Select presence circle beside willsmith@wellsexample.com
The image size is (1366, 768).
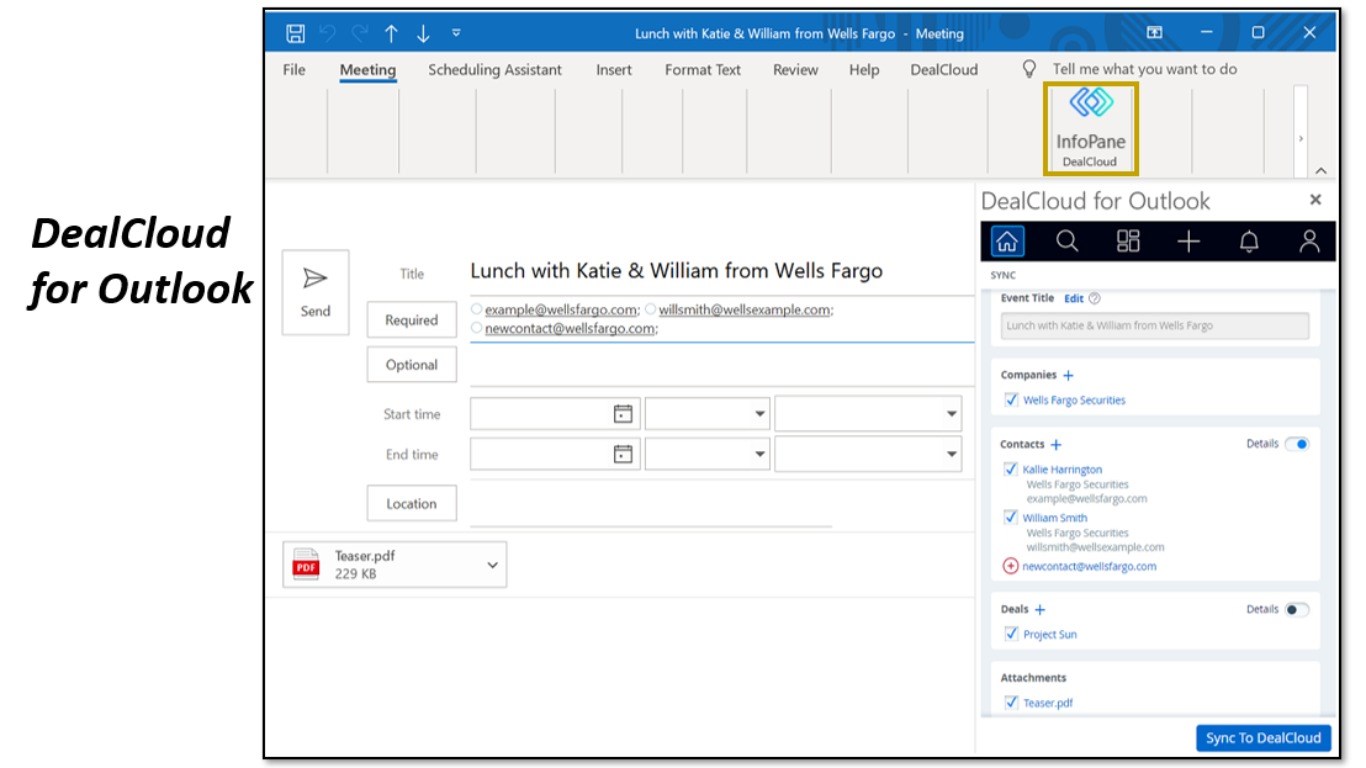coord(651,310)
